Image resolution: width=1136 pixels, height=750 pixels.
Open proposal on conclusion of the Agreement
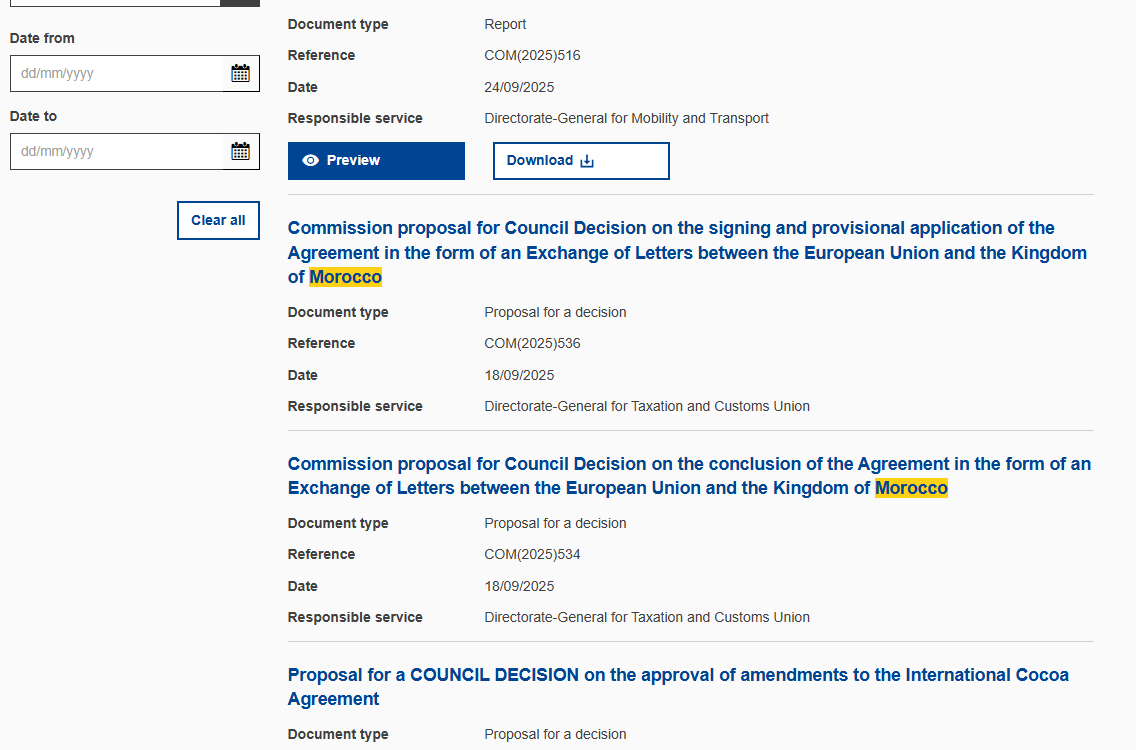pyautogui.click(x=688, y=464)
